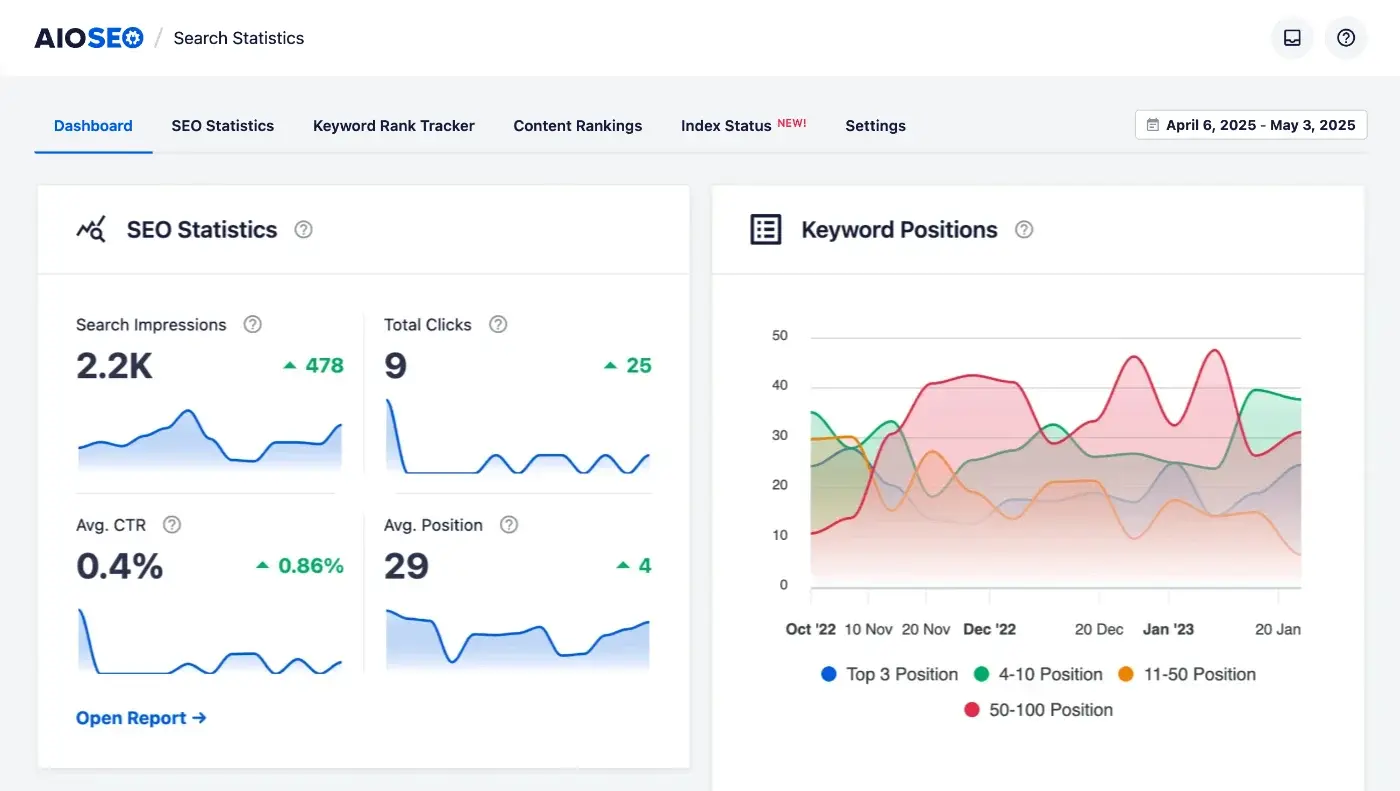Switch to the Keyword Rank Tracker tab
The height and width of the screenshot is (791, 1400).
[393, 126]
